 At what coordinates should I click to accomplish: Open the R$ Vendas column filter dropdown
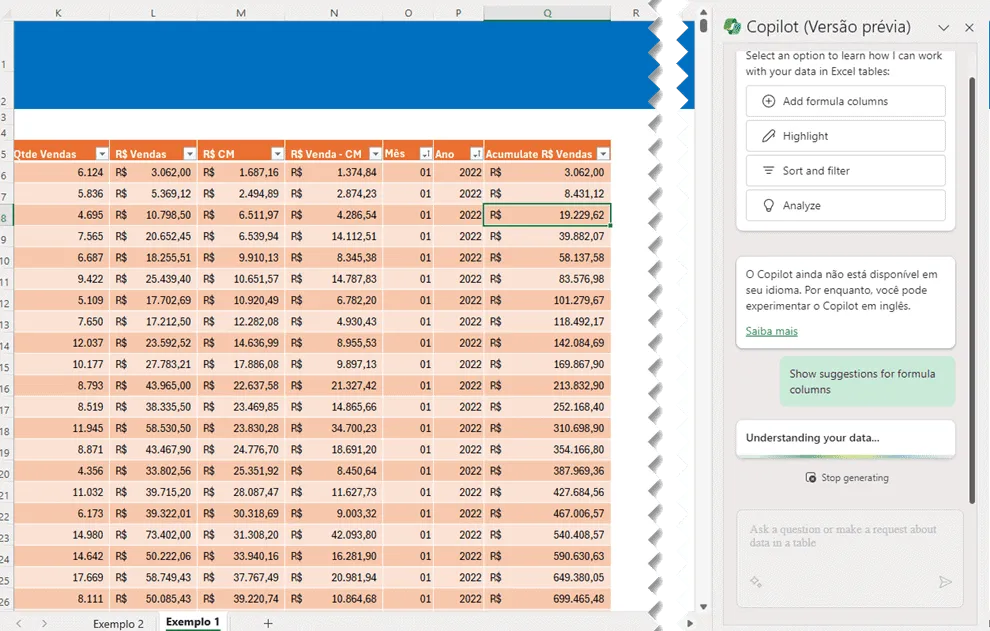click(189, 153)
